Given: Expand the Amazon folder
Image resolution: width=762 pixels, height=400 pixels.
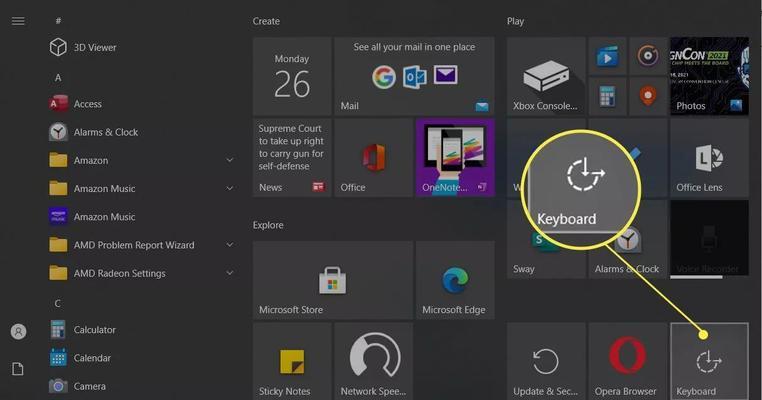Looking at the screenshot, I should [141, 160].
